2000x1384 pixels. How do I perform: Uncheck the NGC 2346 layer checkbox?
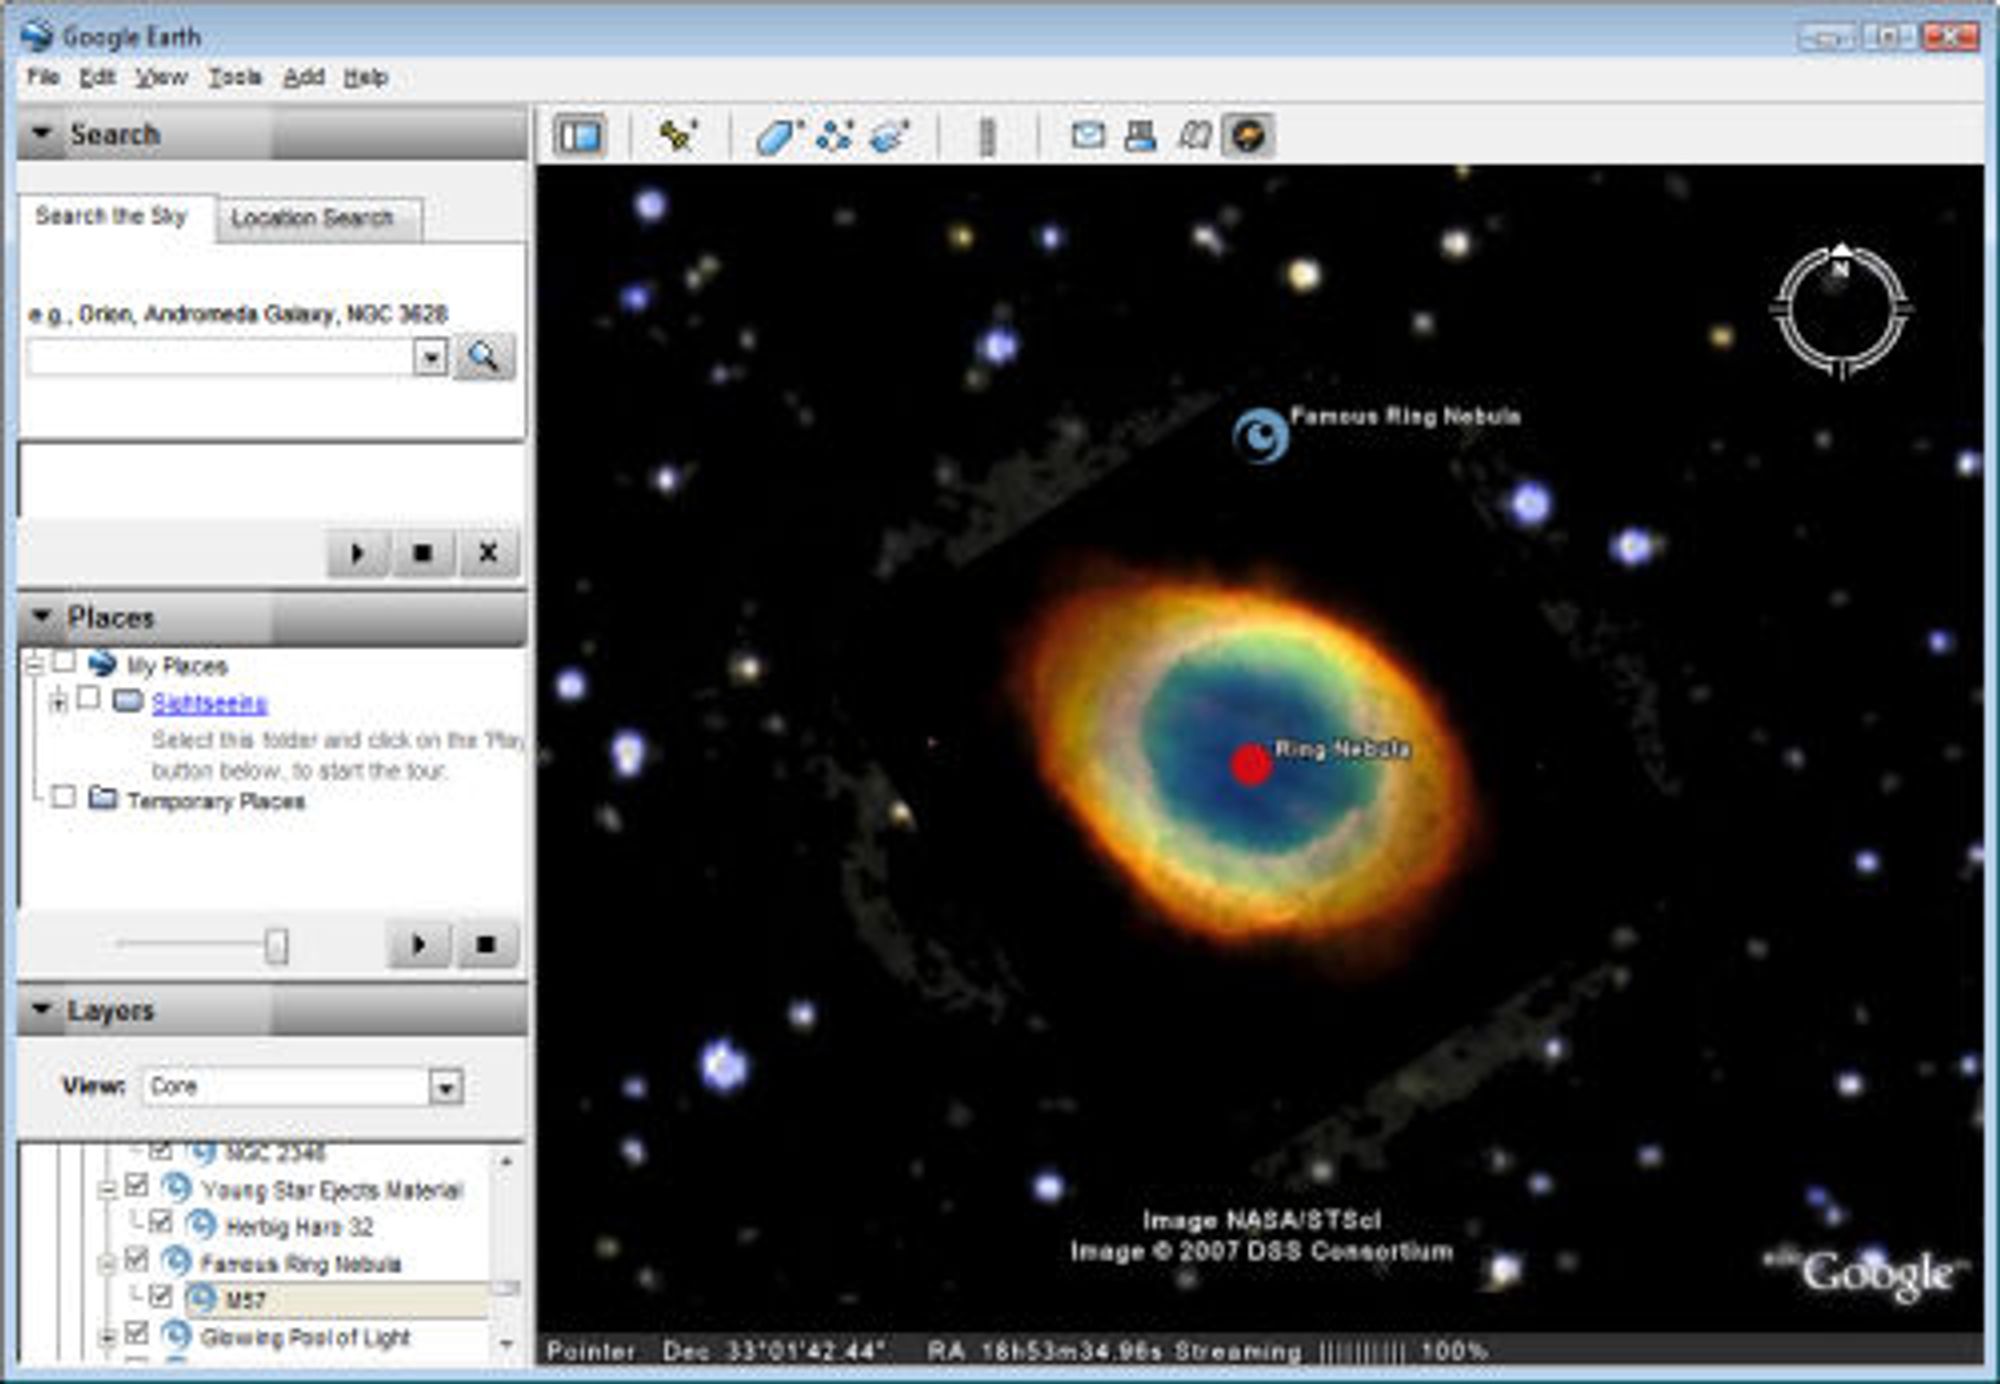click(x=161, y=1151)
